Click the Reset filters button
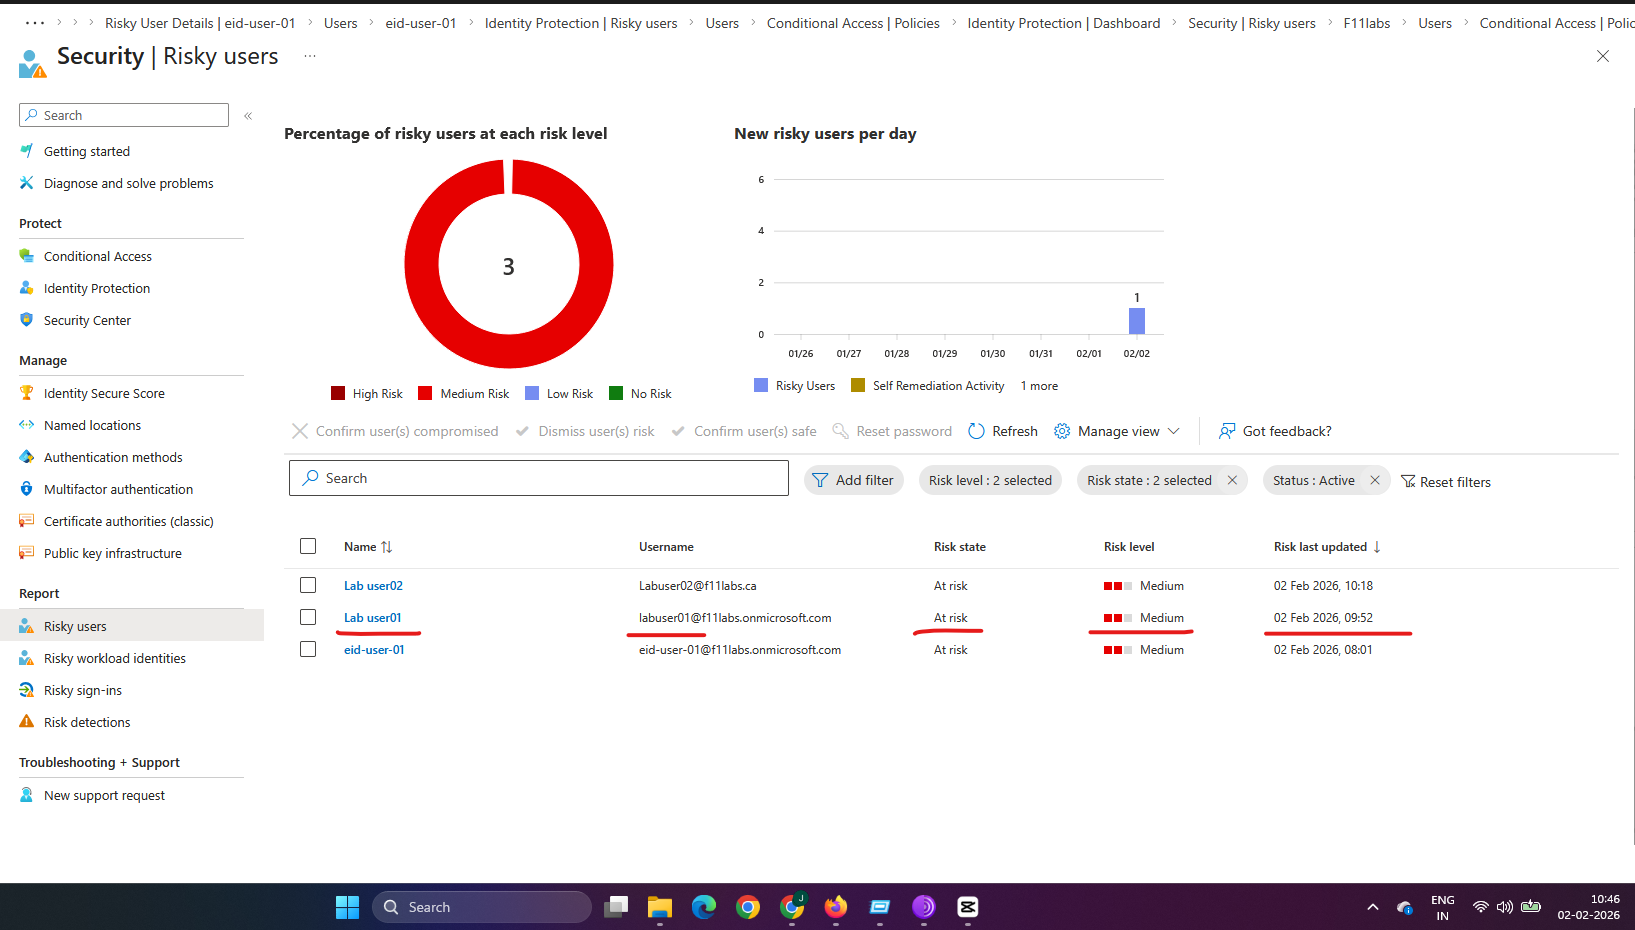The image size is (1635, 930). click(x=1446, y=482)
